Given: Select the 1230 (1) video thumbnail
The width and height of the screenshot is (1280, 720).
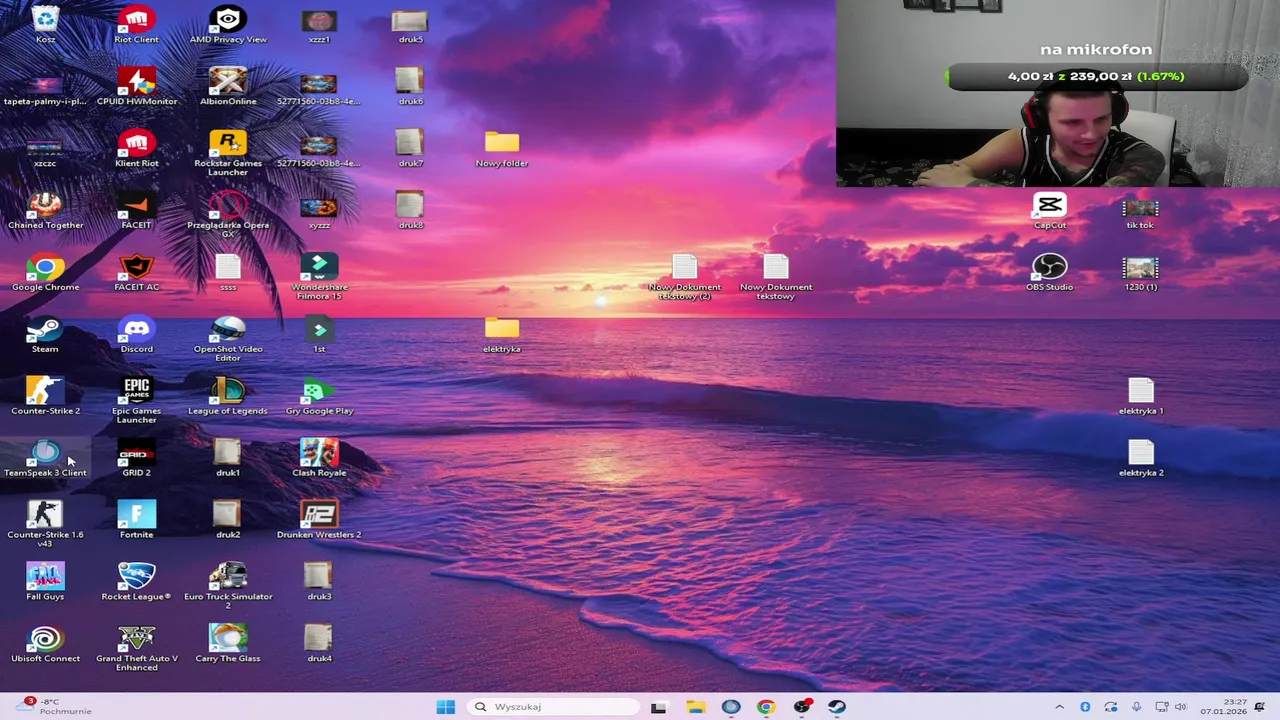Looking at the screenshot, I should 1141,274.
